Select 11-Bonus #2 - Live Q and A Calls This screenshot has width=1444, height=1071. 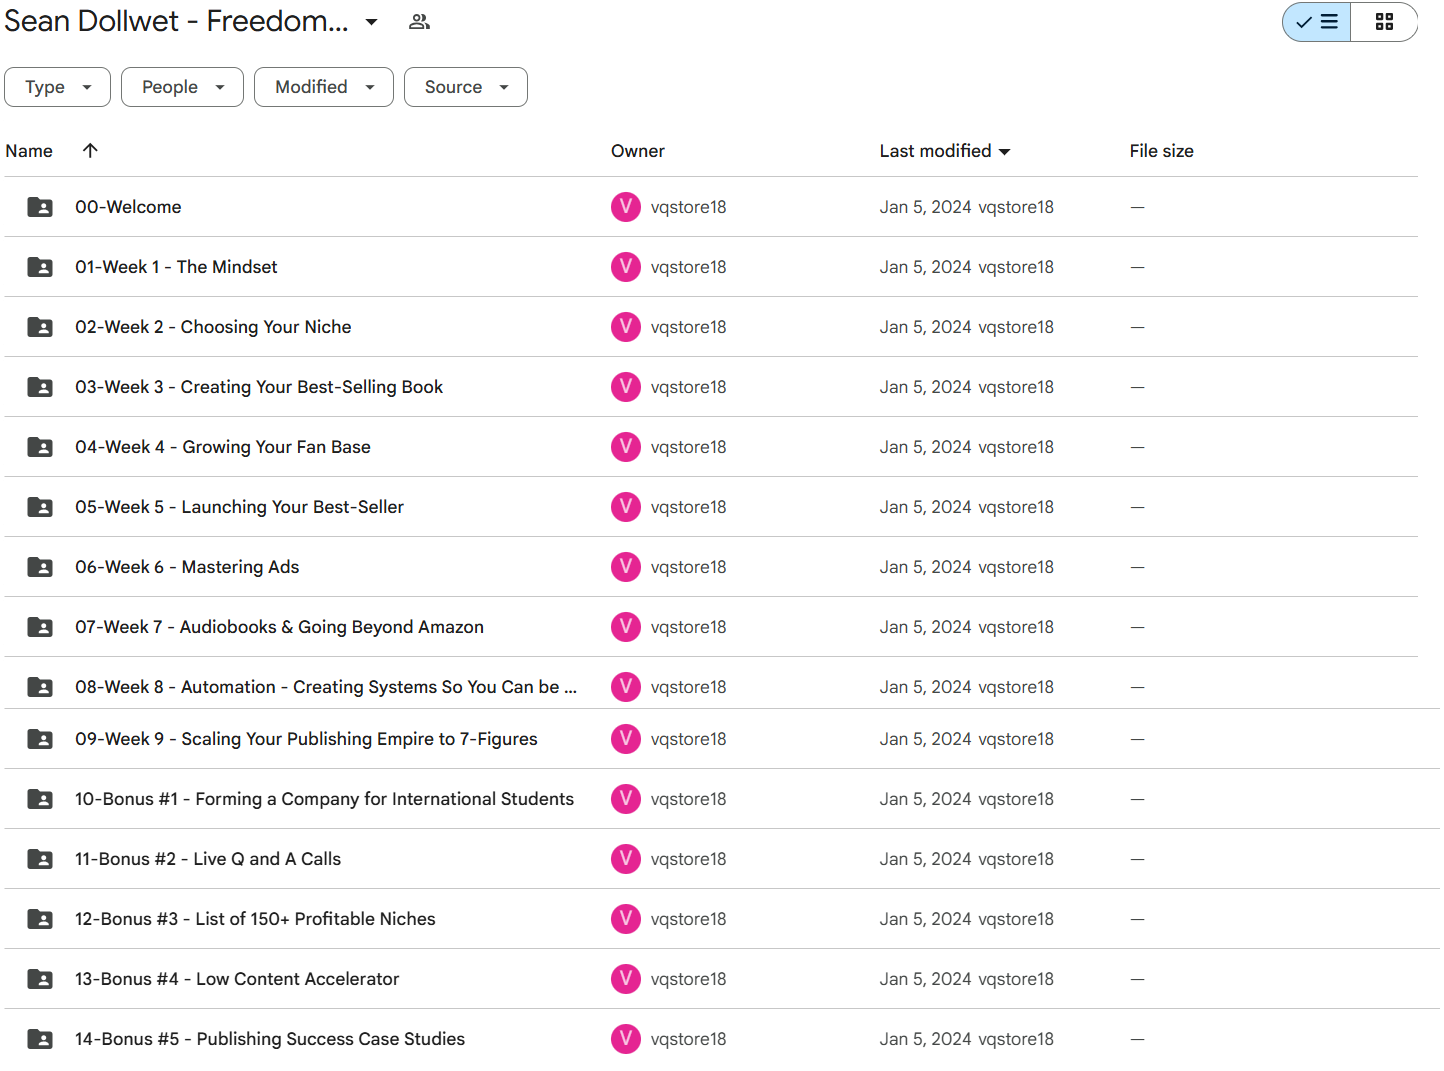(x=208, y=859)
